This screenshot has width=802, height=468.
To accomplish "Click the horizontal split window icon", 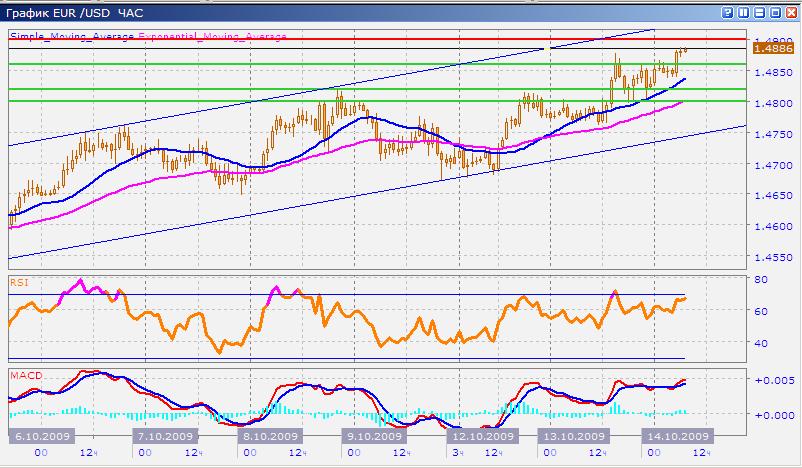I will 757,12.
